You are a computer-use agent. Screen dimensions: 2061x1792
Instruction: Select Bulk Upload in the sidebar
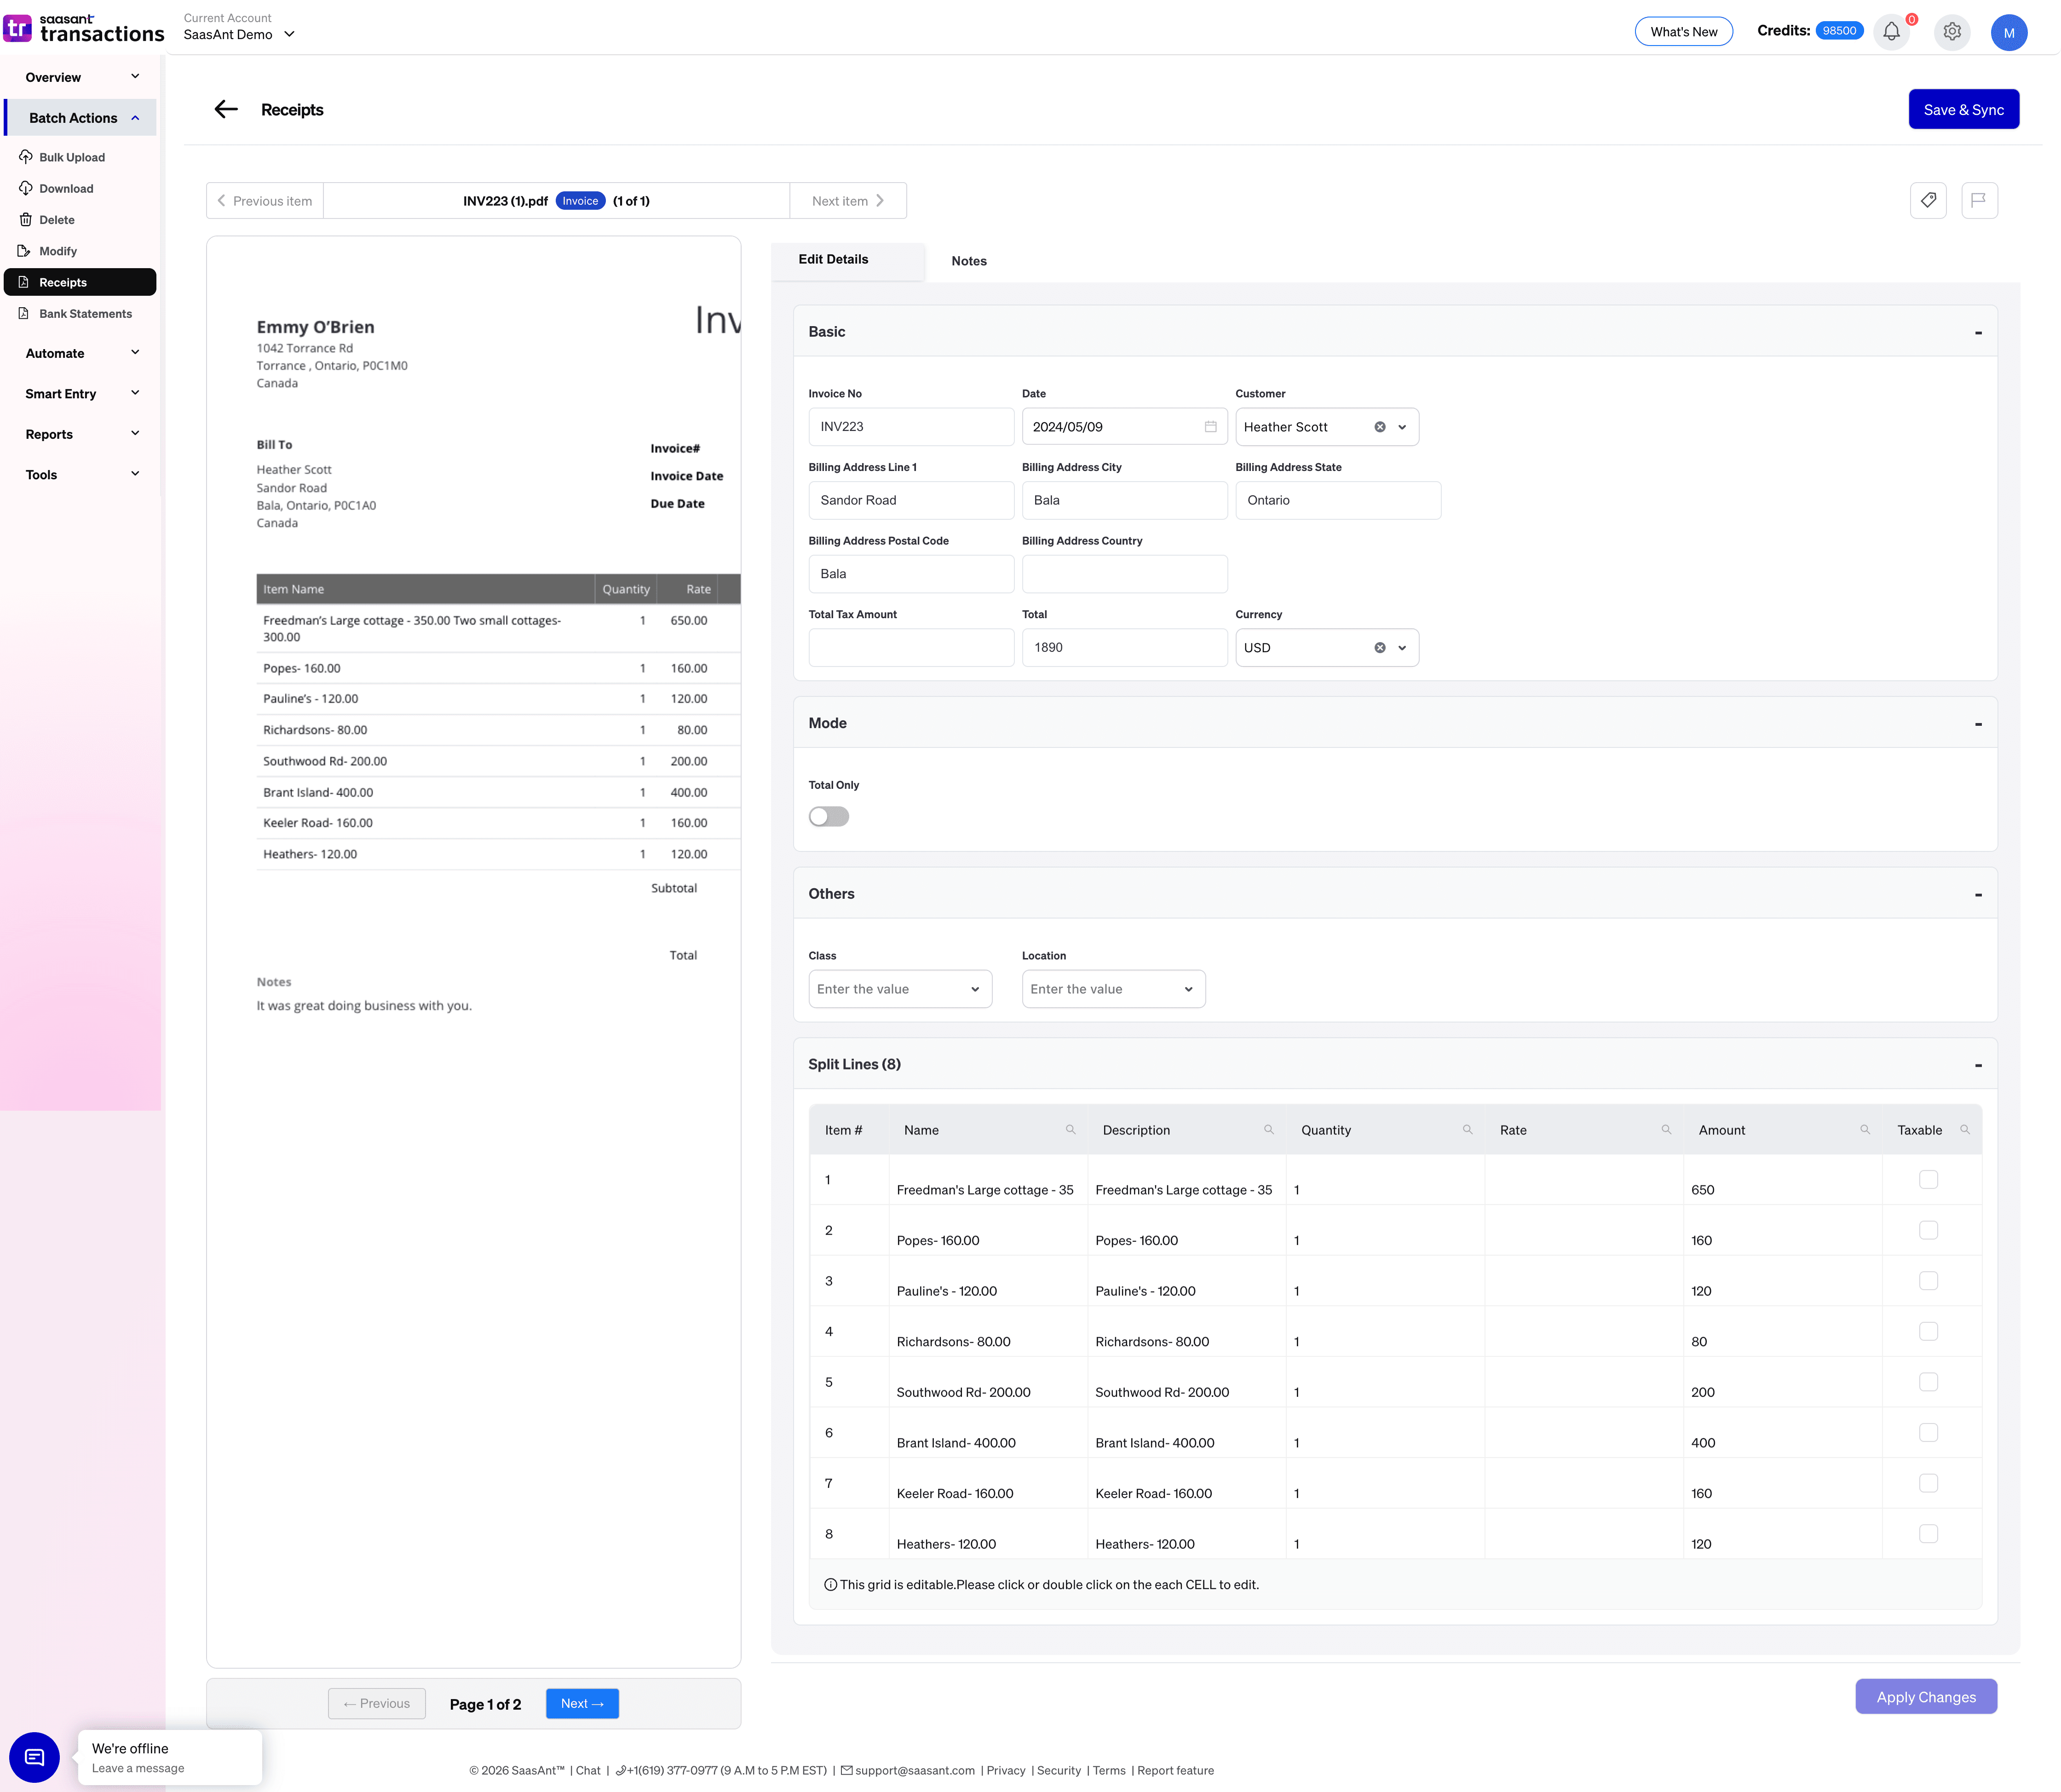[71, 157]
